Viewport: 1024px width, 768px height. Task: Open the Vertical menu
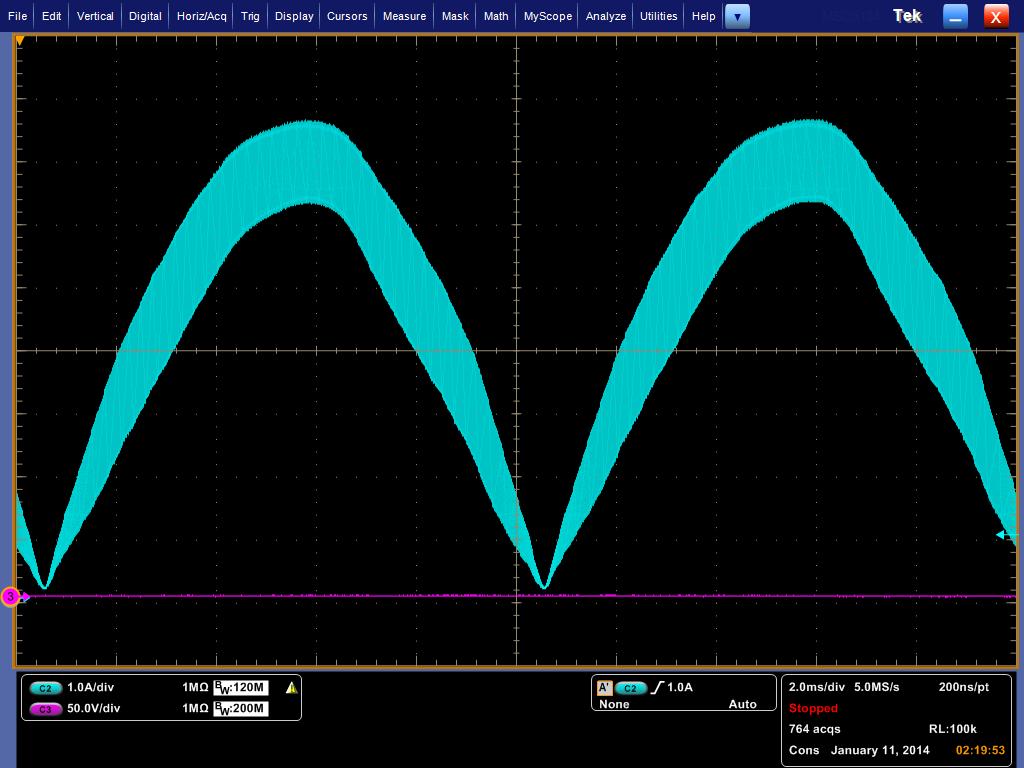pyautogui.click(x=95, y=16)
